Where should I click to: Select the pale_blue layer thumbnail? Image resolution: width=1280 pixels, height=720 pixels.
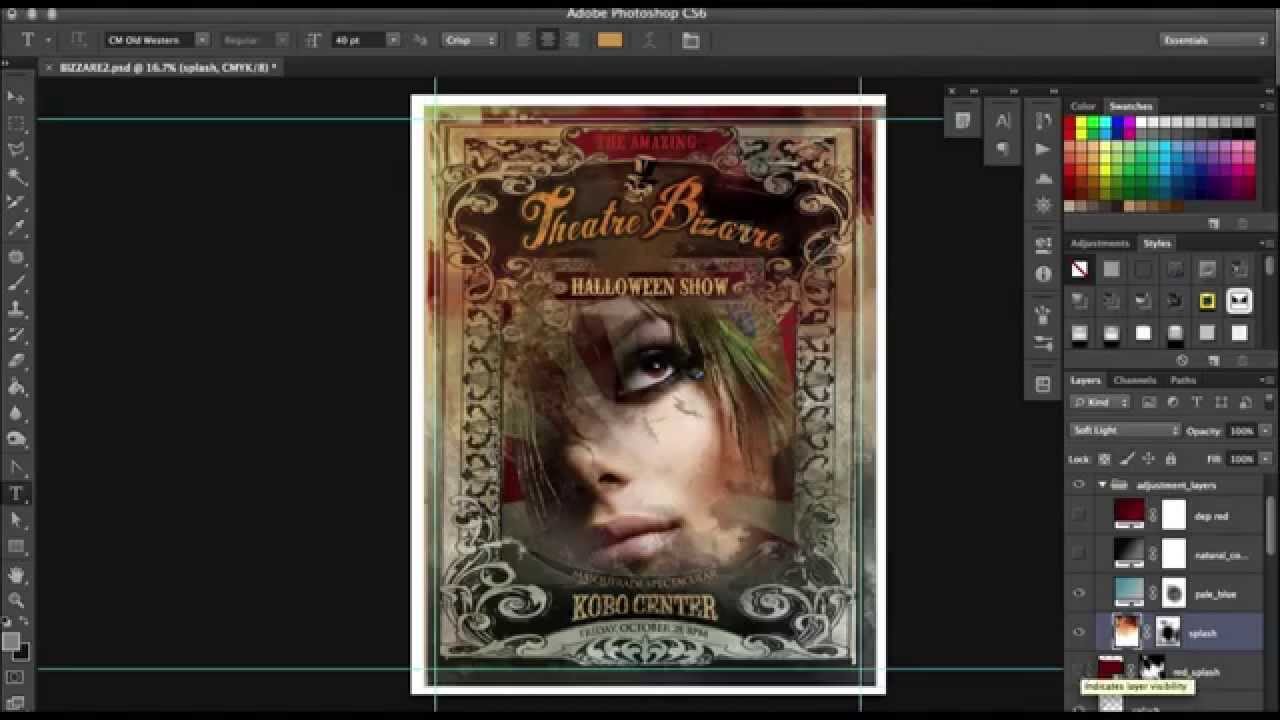click(x=1128, y=592)
